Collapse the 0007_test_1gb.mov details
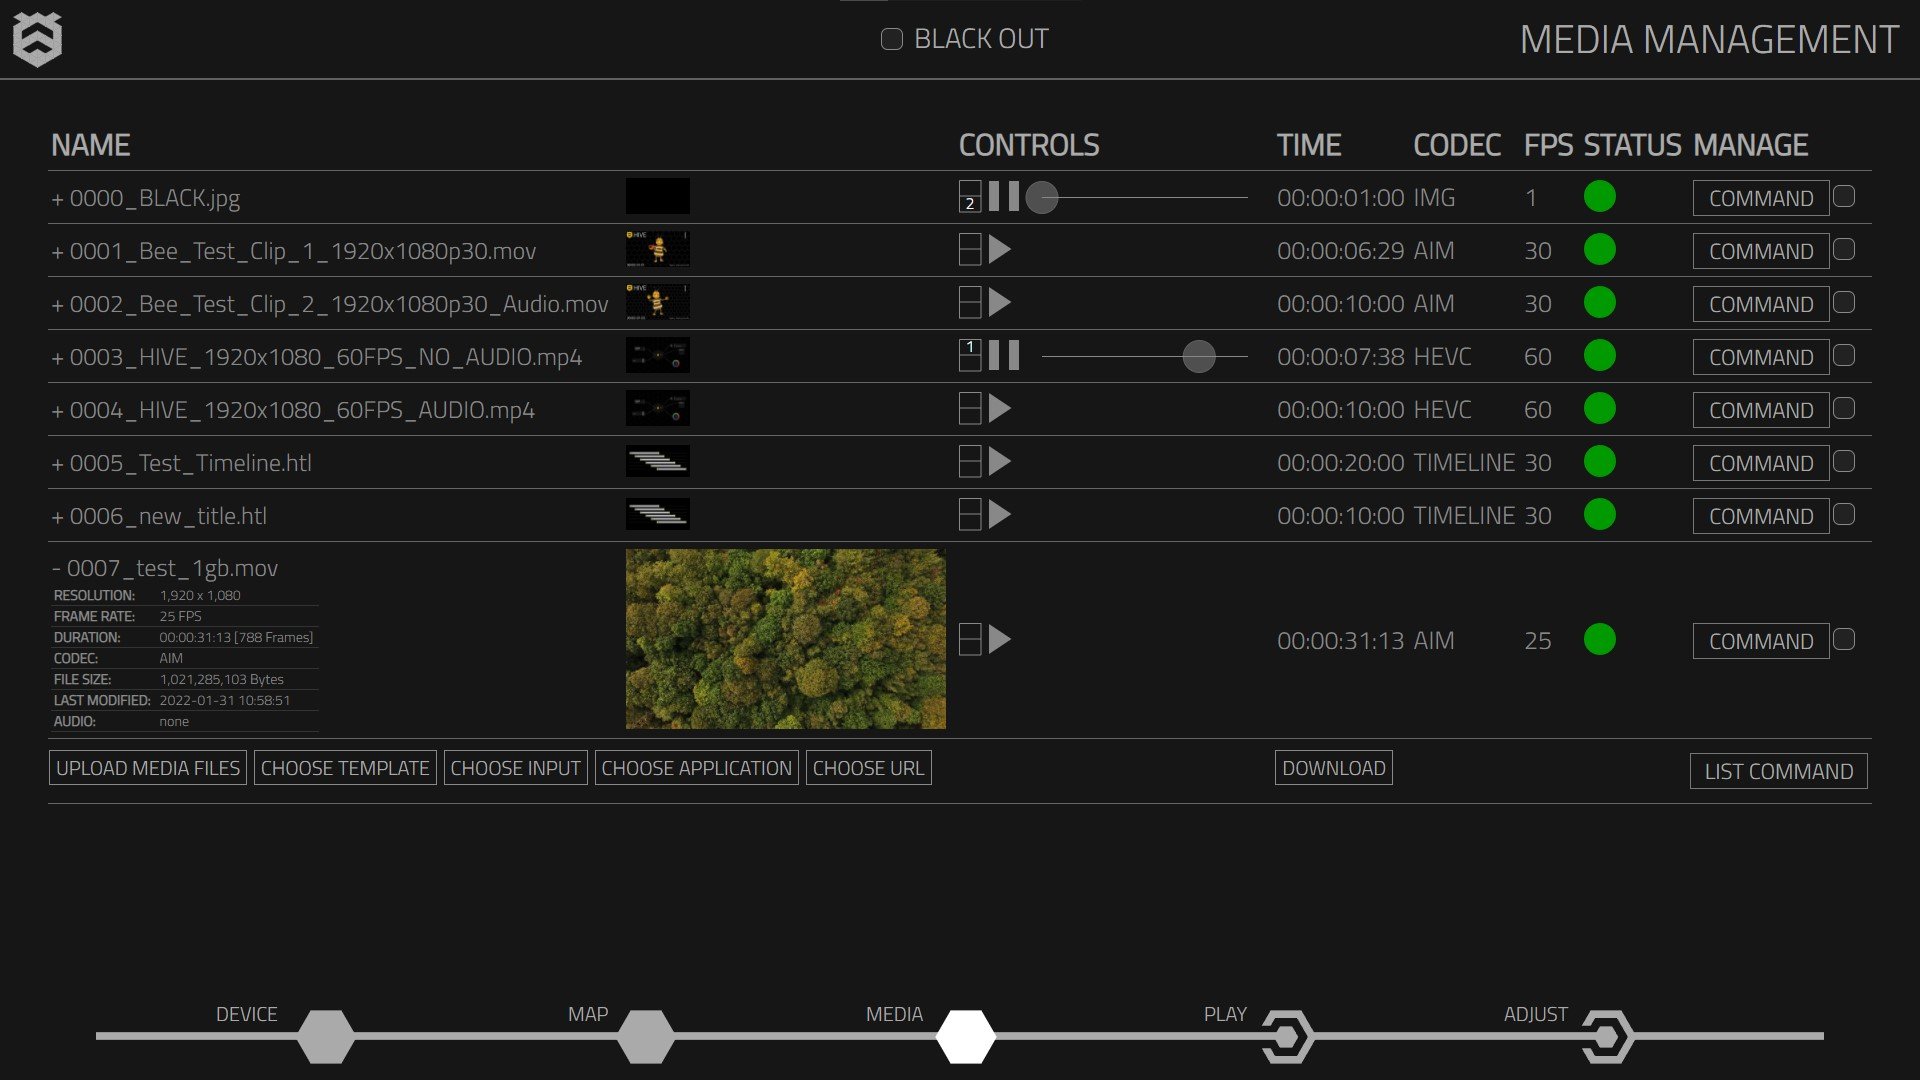The width and height of the screenshot is (1920, 1080). [x=57, y=569]
